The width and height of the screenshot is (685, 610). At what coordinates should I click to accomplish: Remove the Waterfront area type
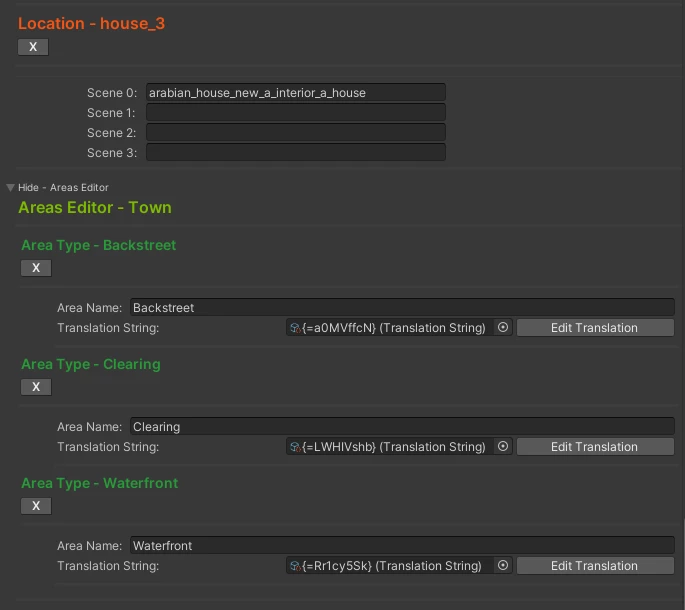coord(36,506)
